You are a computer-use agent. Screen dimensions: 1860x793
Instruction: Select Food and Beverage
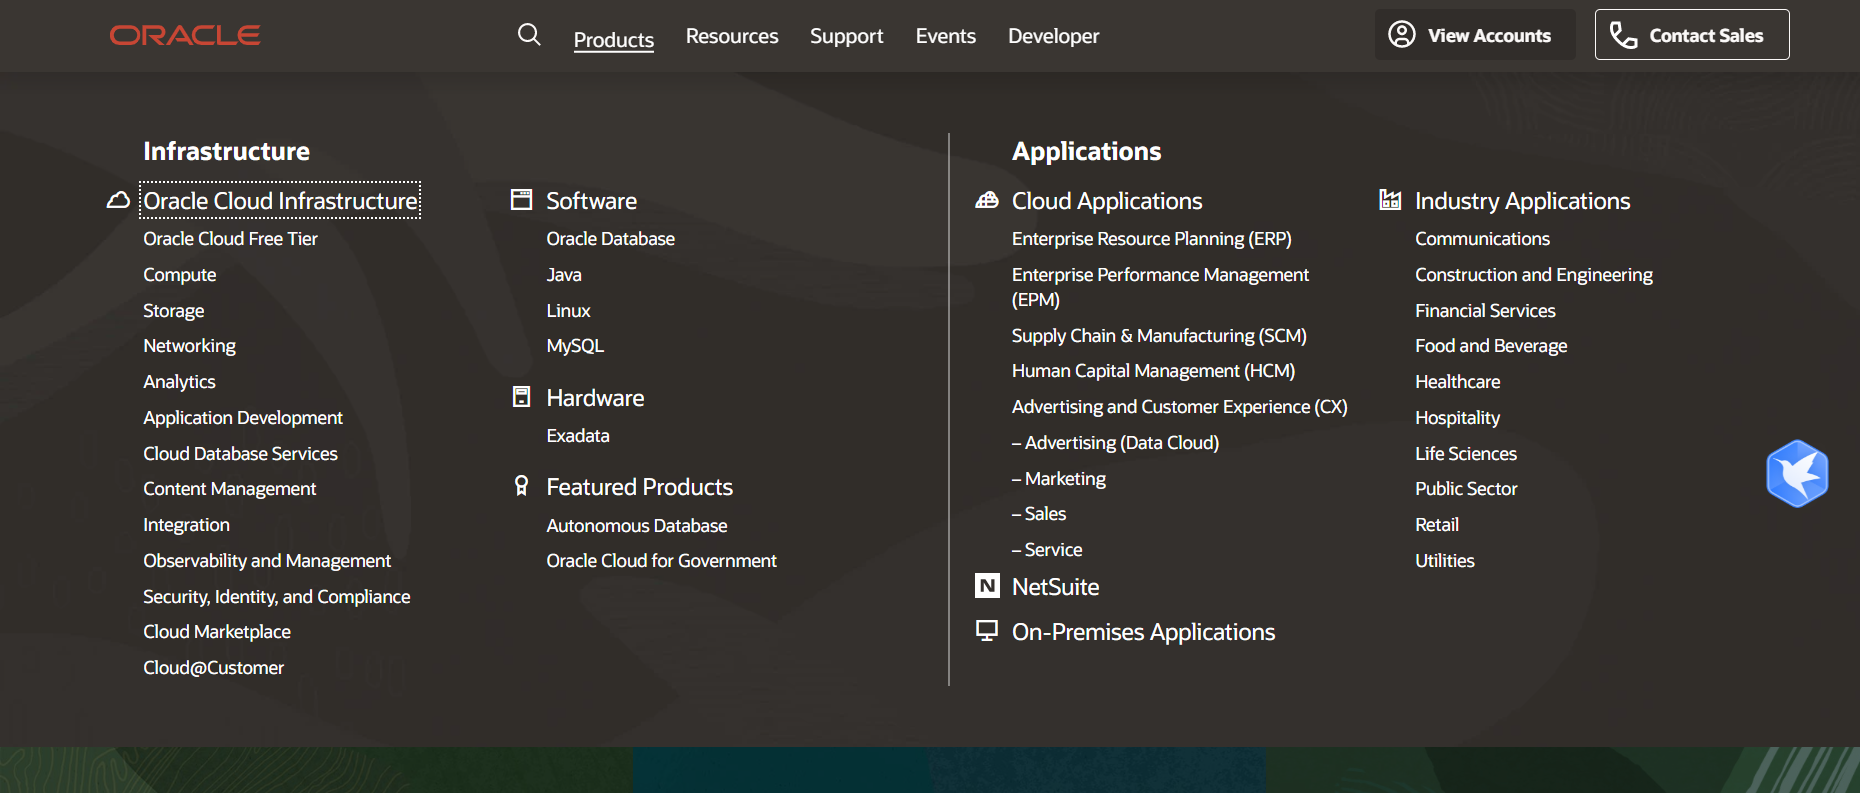point(1491,346)
